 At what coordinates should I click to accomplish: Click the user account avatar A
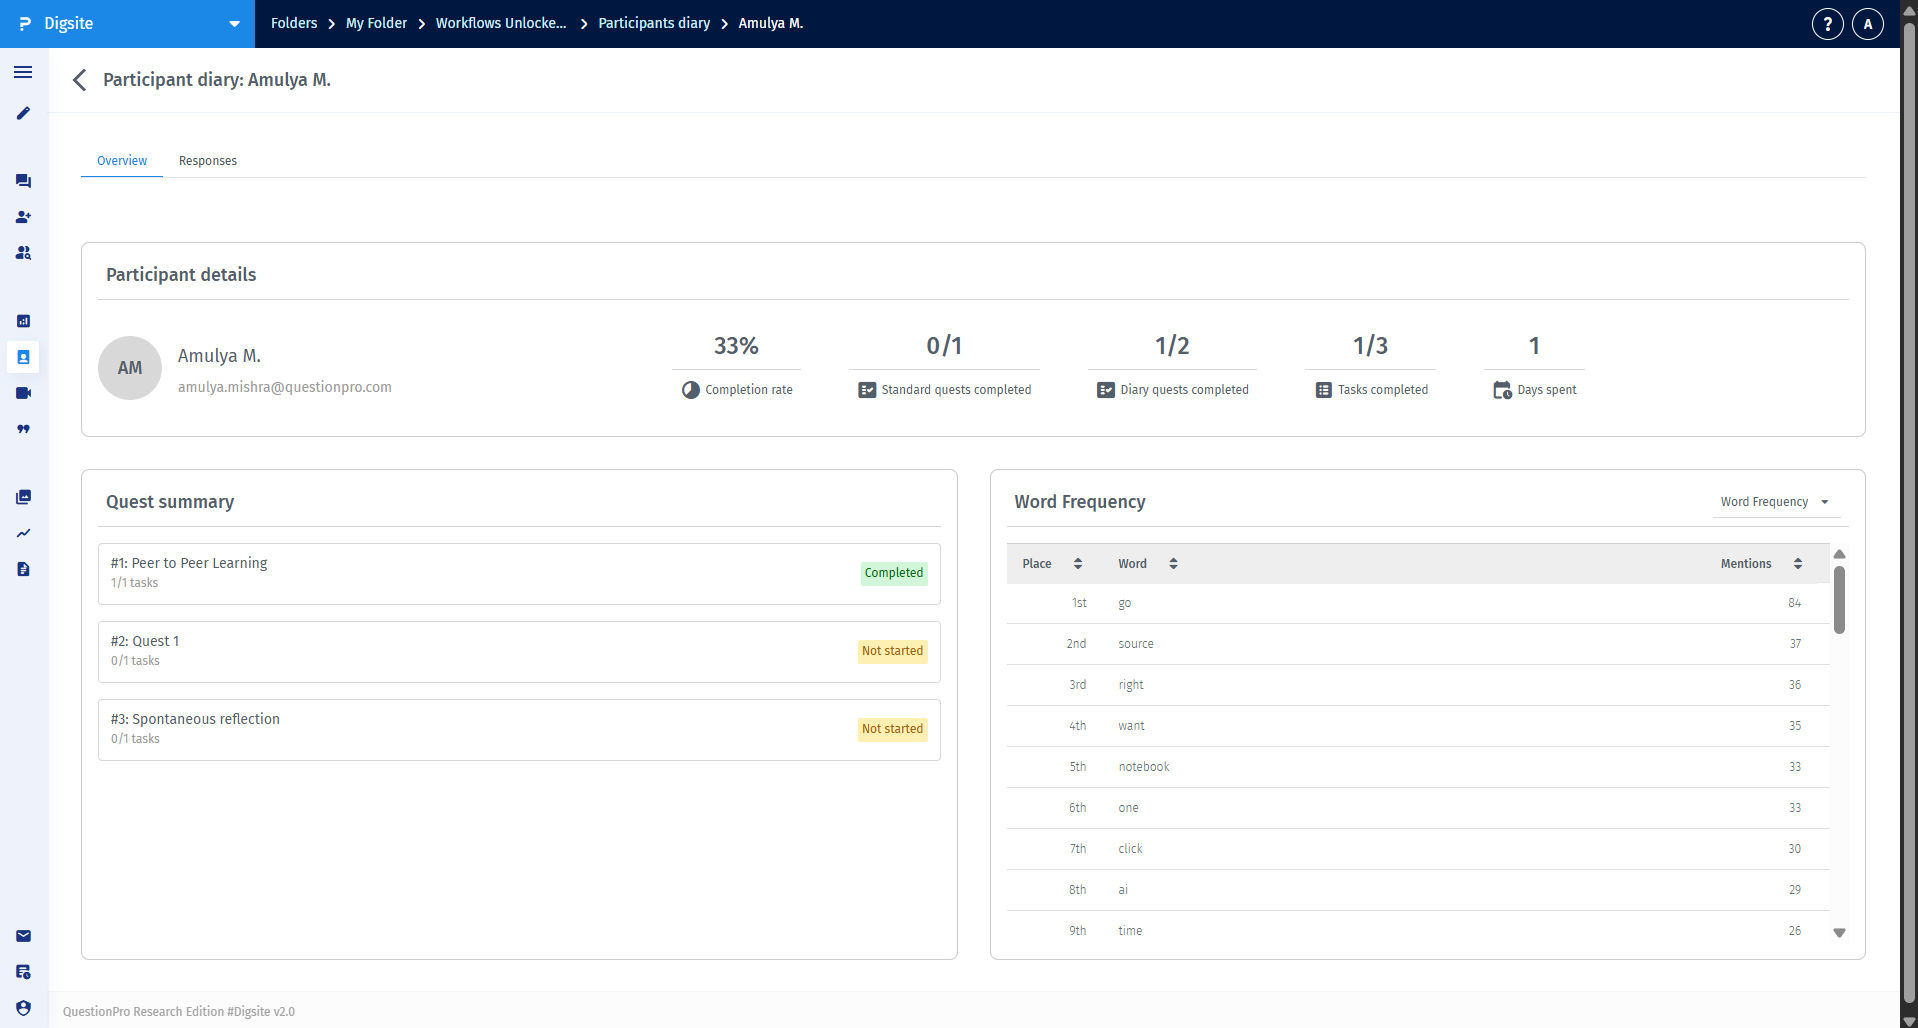point(1867,24)
